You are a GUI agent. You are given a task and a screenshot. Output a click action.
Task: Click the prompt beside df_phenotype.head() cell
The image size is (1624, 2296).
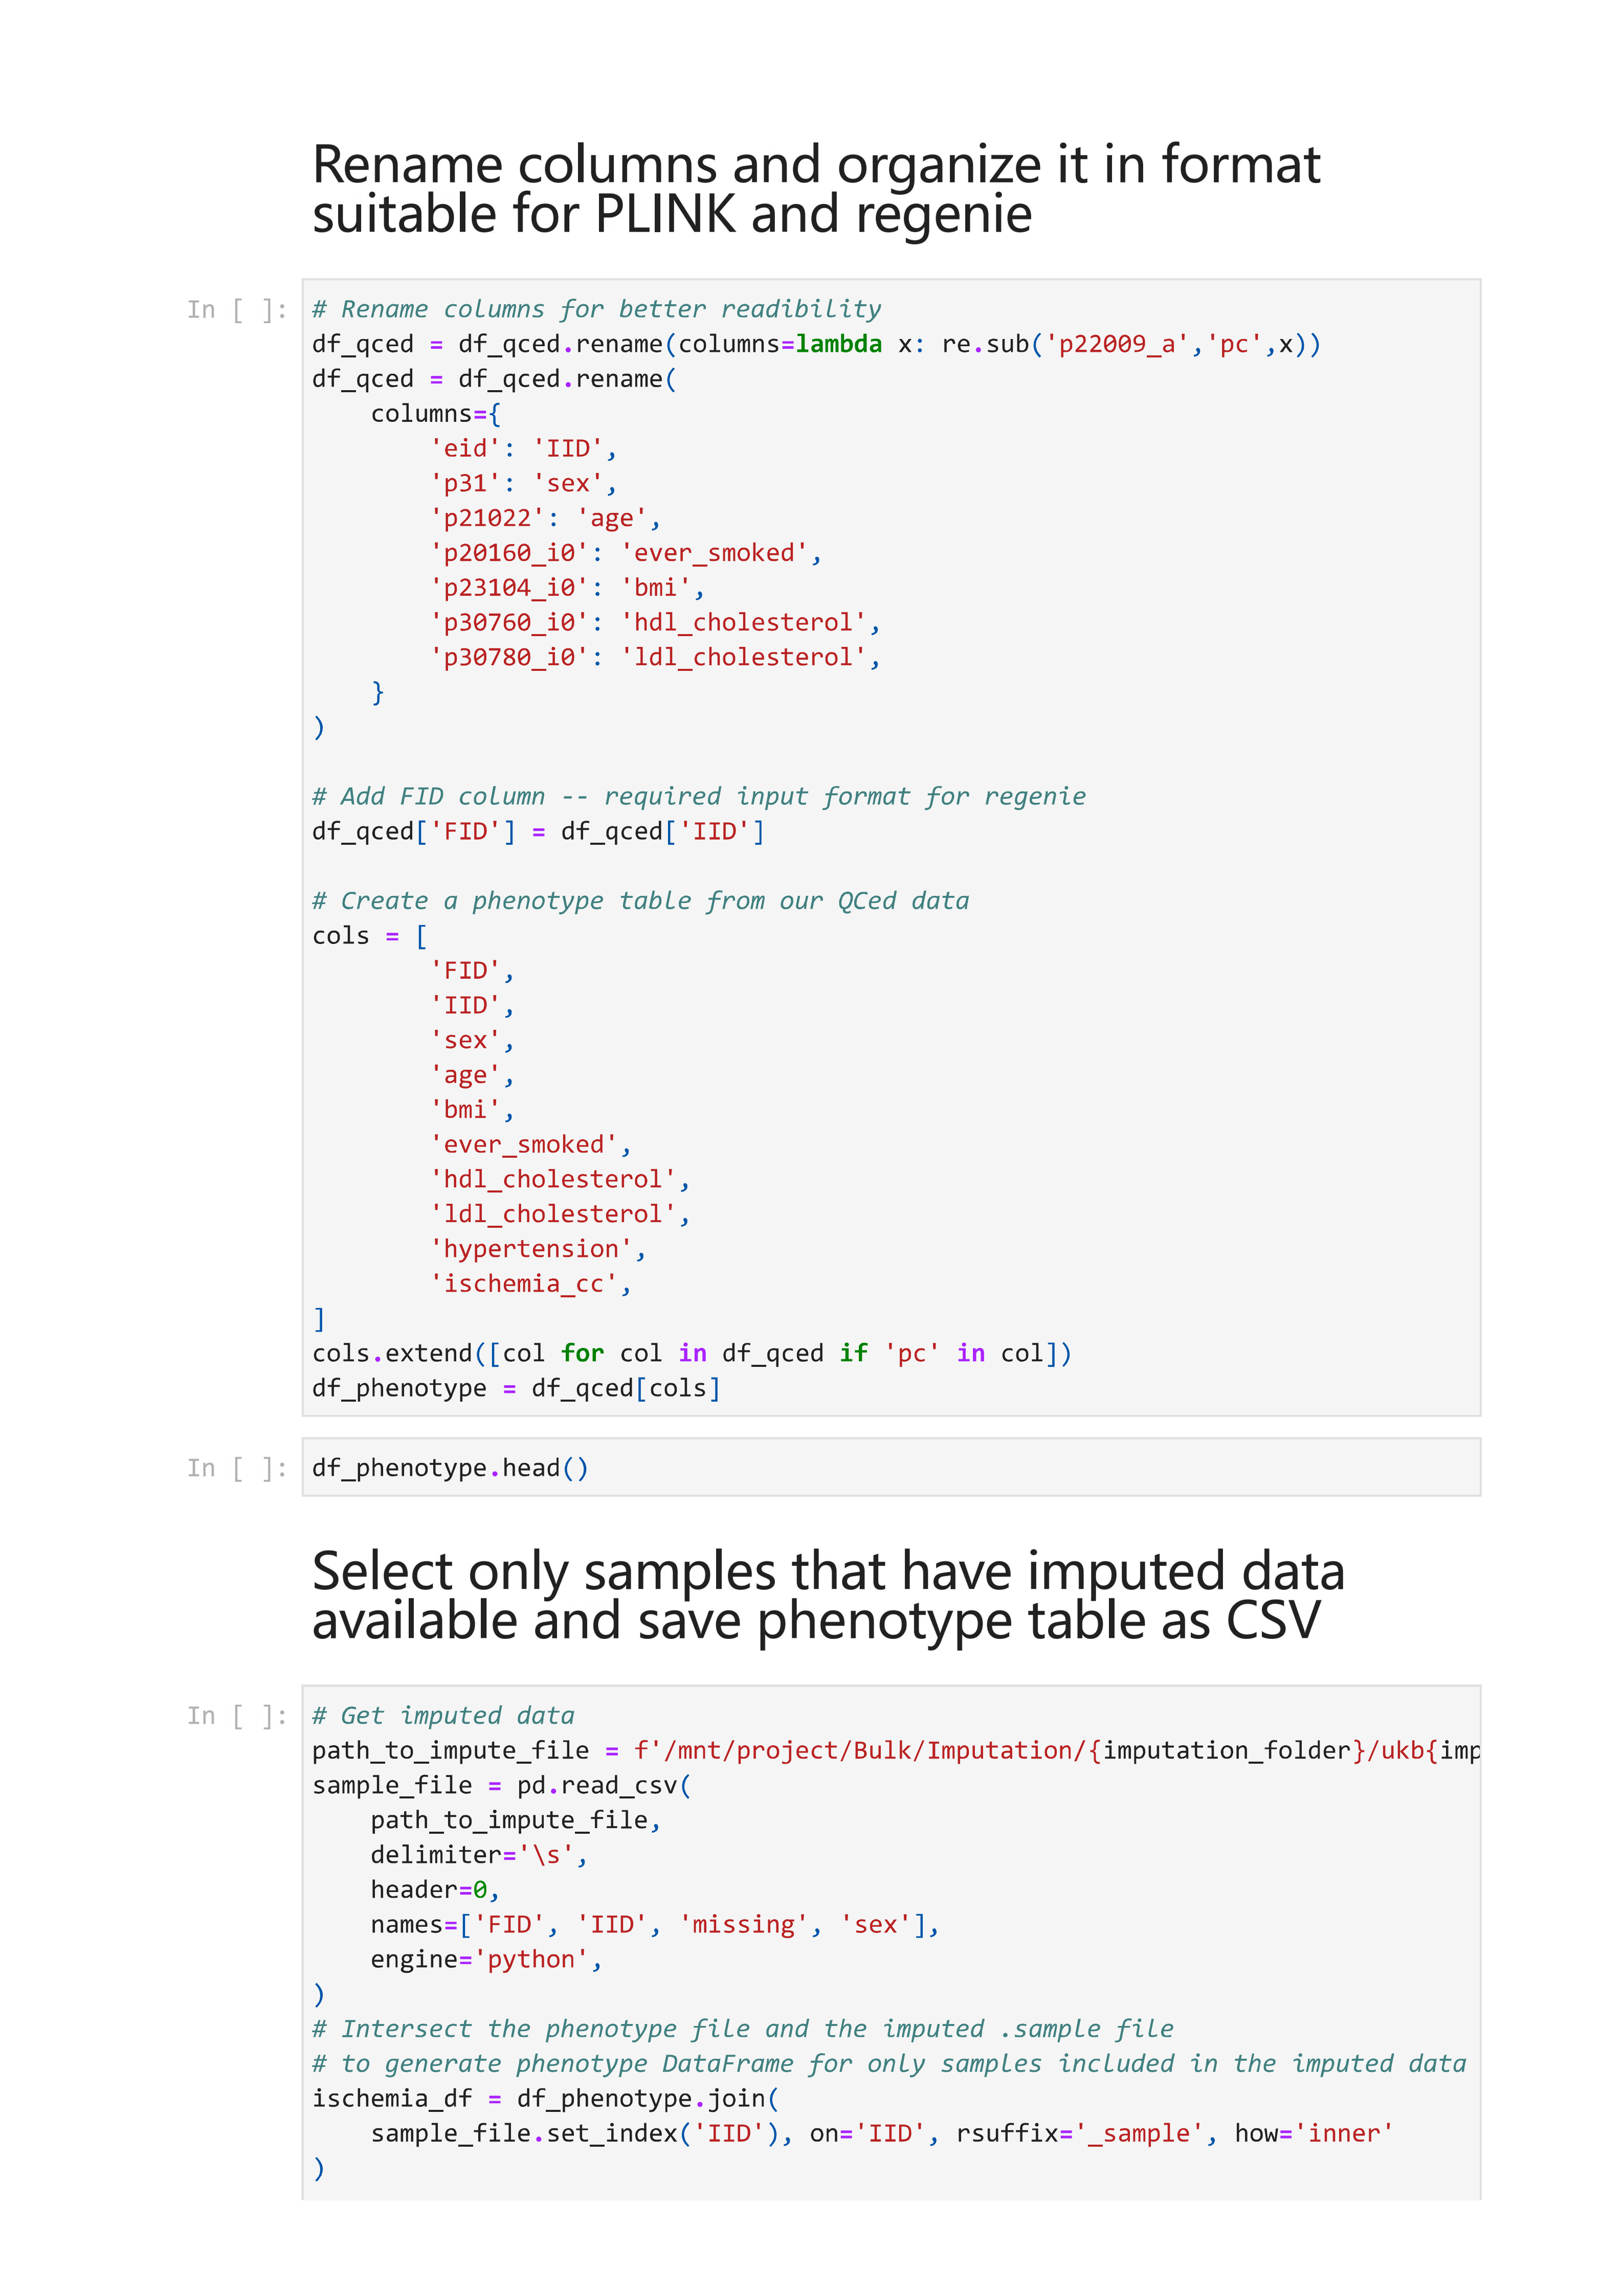tap(236, 1468)
